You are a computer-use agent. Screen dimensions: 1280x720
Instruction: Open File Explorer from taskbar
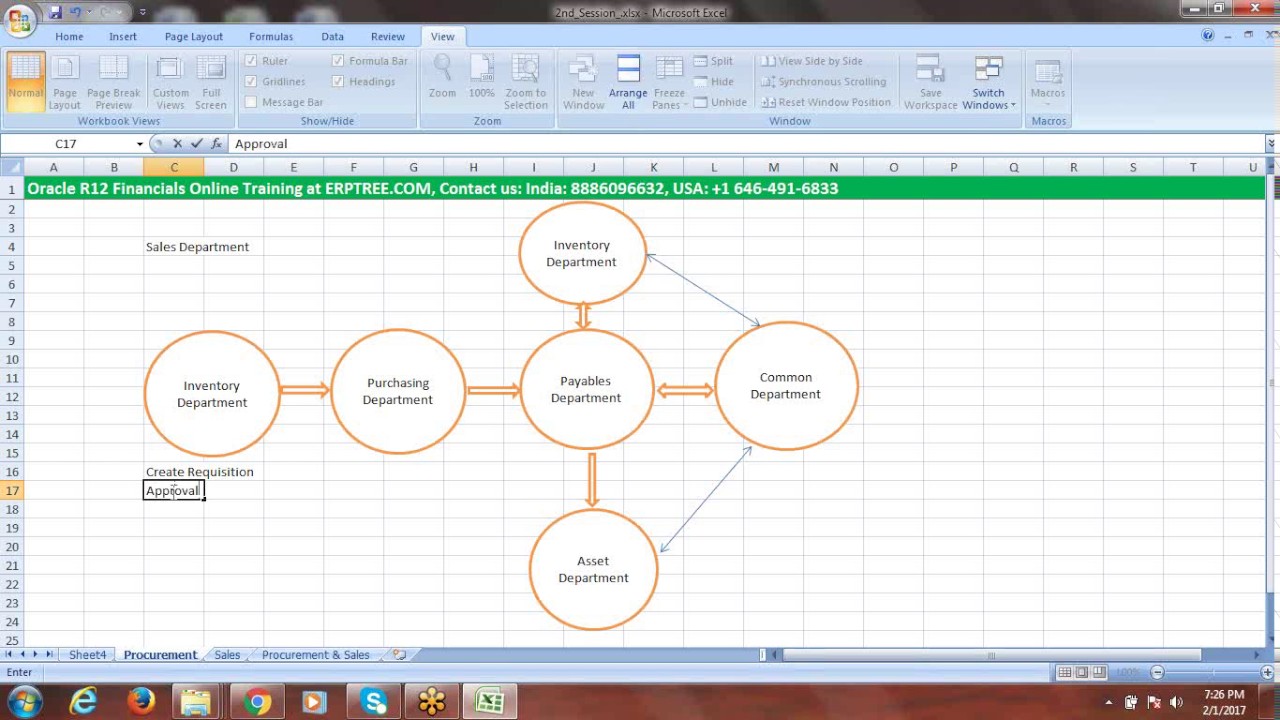pyautogui.click(x=197, y=701)
